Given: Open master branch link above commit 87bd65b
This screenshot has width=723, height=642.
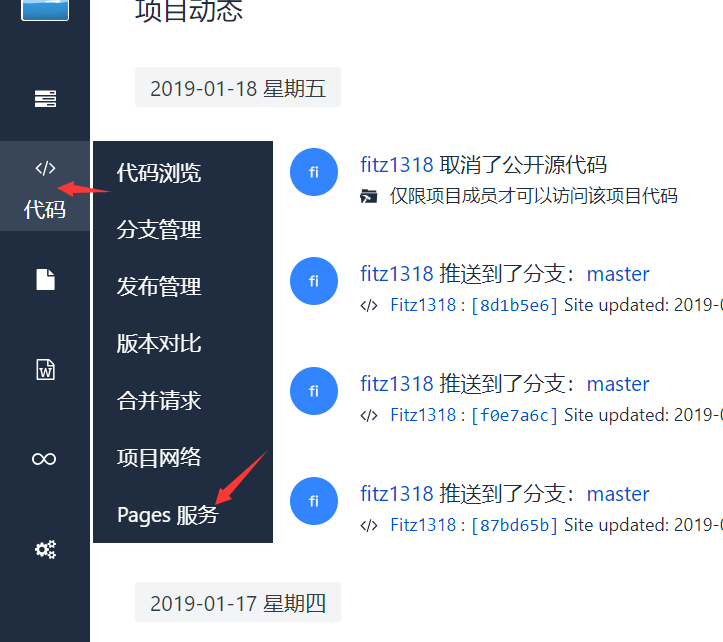Looking at the screenshot, I should [618, 494].
